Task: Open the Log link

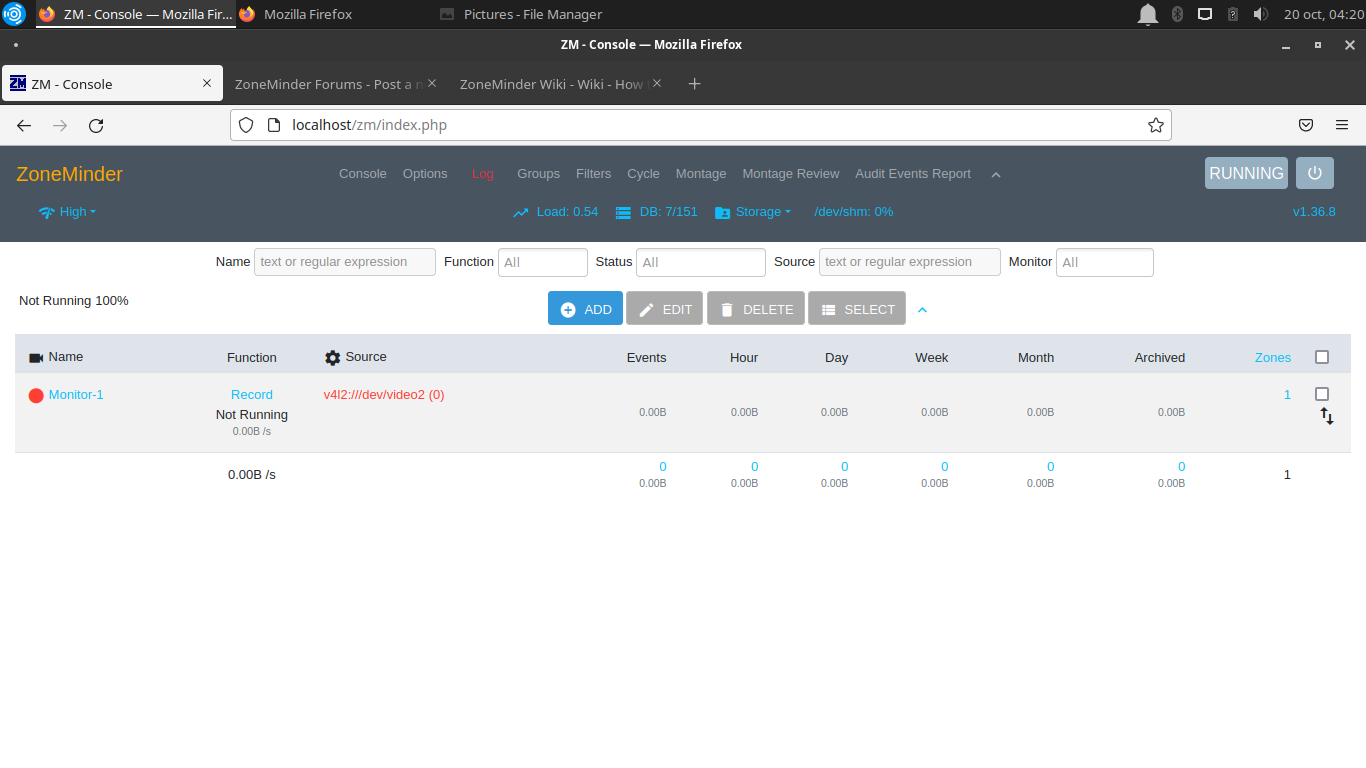Action: (x=483, y=174)
